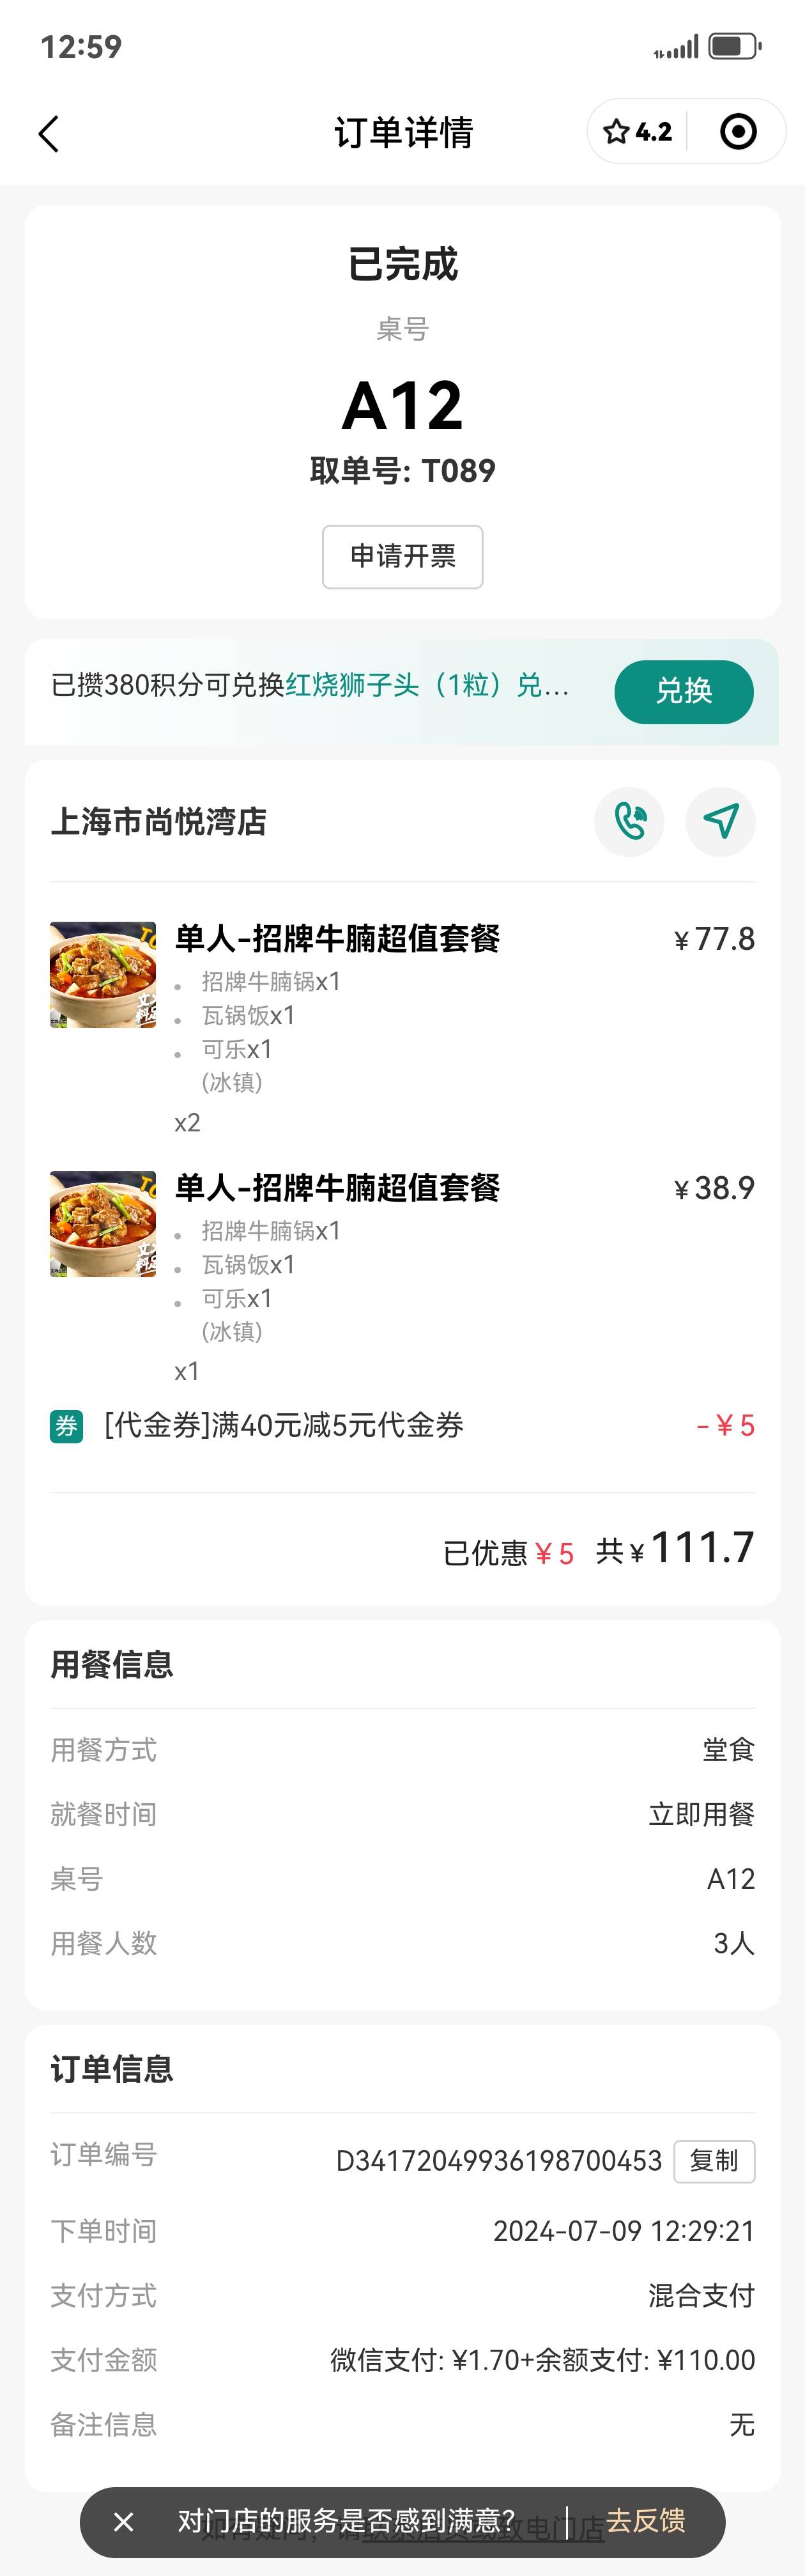Tap second beef brisket combo thumbnail

coord(103,1224)
